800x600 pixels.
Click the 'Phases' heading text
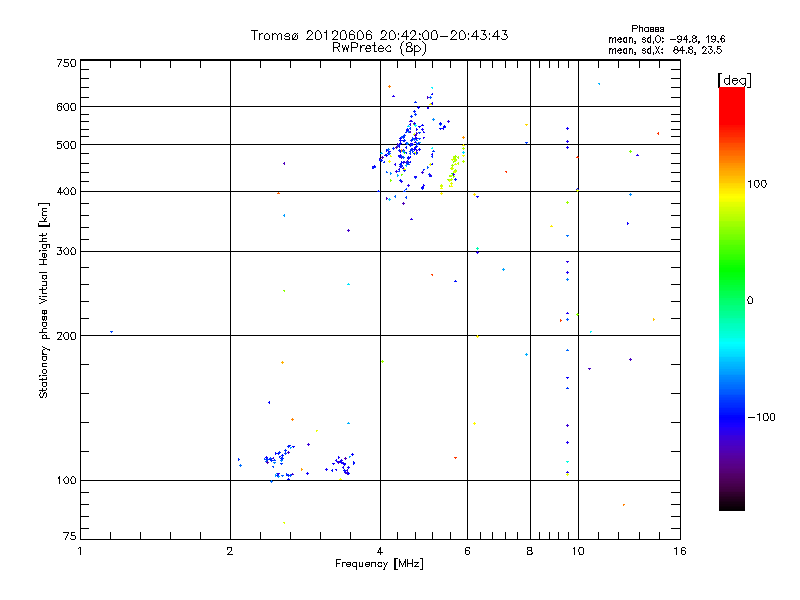click(x=647, y=29)
